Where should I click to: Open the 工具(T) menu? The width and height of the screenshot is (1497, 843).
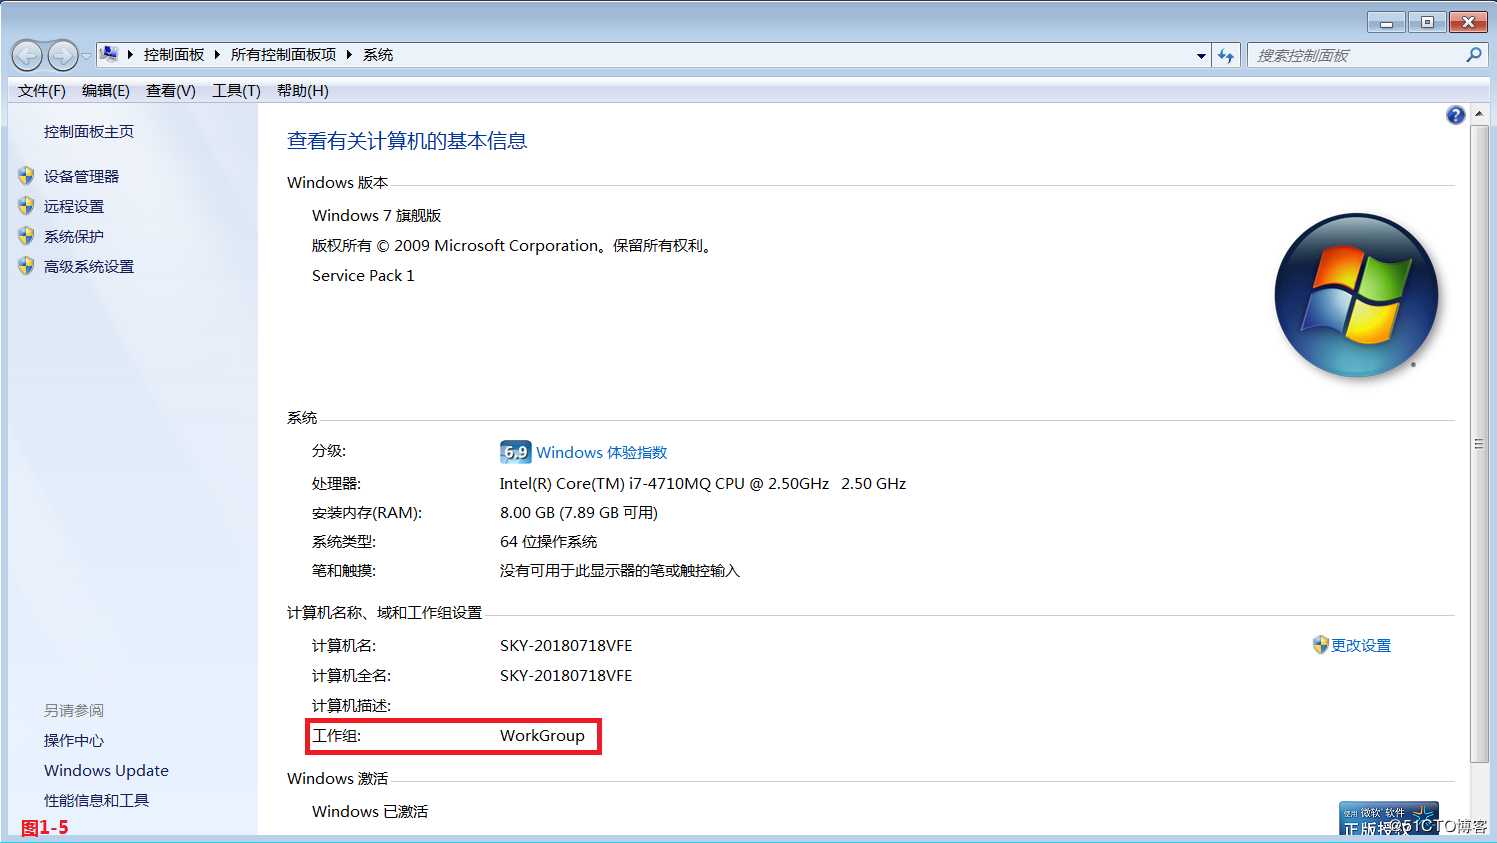tap(236, 91)
